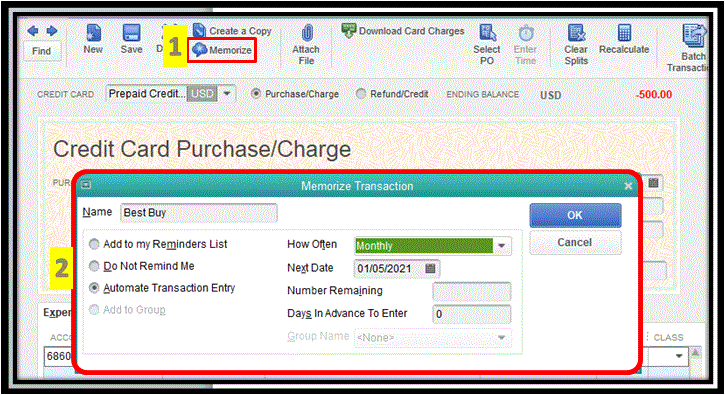Viewport: 725px width, 395px height.
Task: Open the Memorize Transaction window menu icon
Action: pos(86,185)
